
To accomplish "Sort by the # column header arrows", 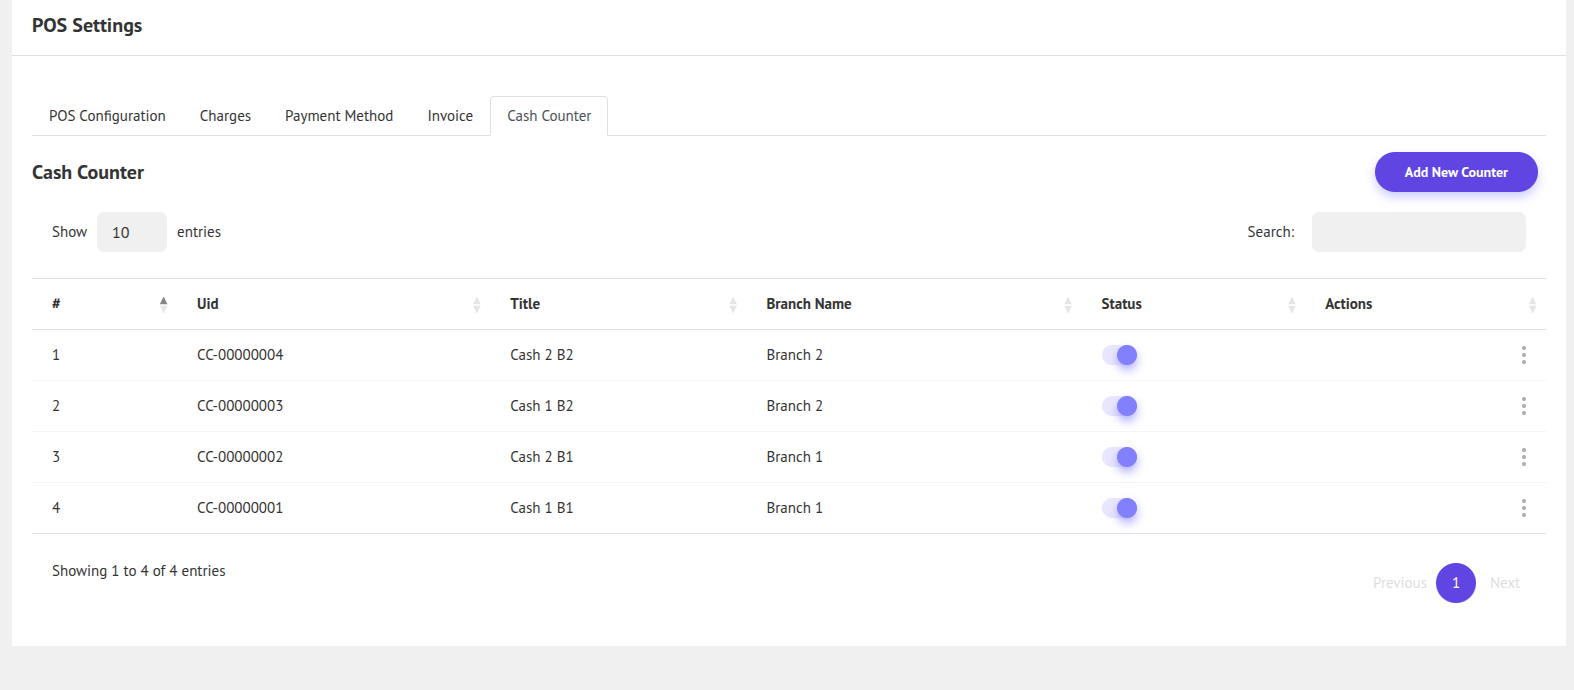I will click(163, 305).
